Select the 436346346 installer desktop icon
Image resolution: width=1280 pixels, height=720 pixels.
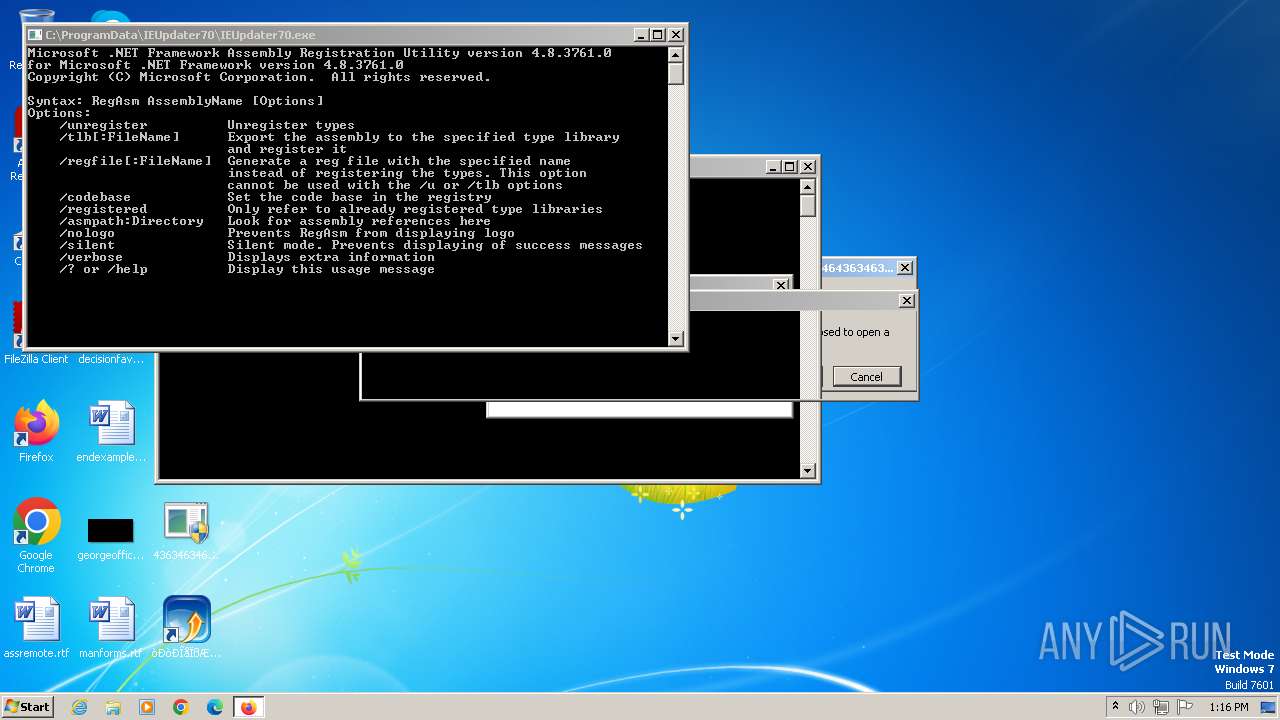click(187, 531)
